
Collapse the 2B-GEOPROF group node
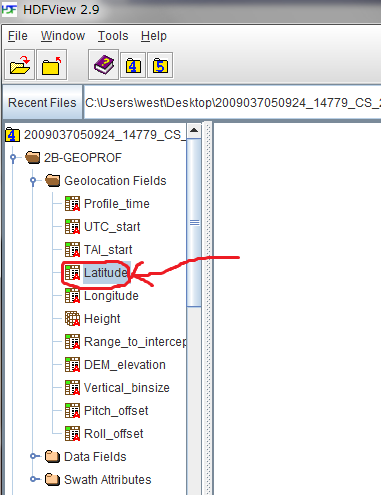coord(13,158)
